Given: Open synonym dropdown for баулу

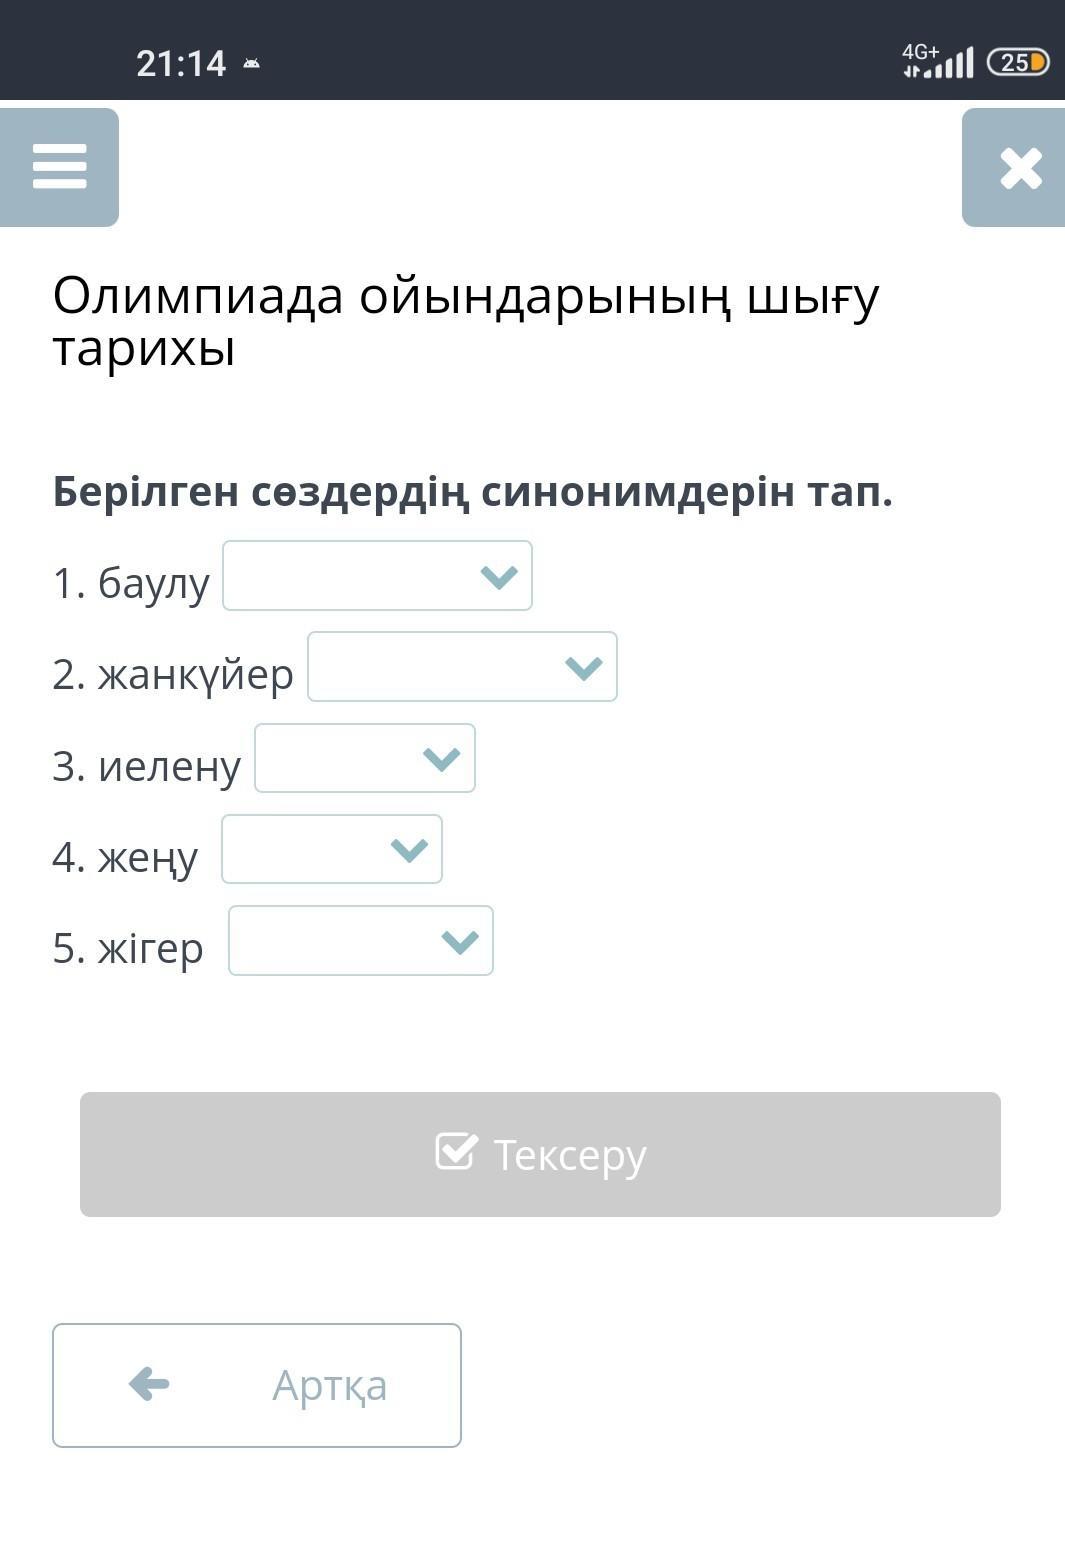Looking at the screenshot, I should (x=377, y=576).
